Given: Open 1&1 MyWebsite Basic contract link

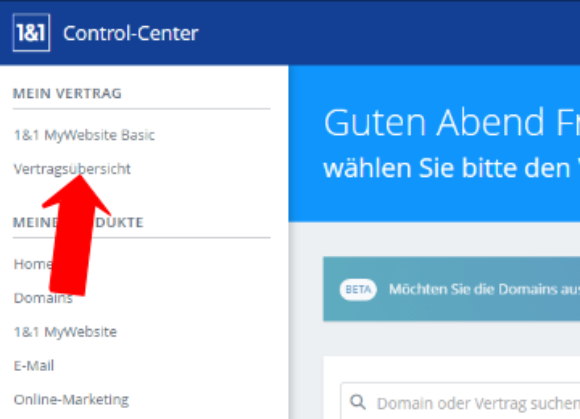Looking at the screenshot, I should [84, 135].
